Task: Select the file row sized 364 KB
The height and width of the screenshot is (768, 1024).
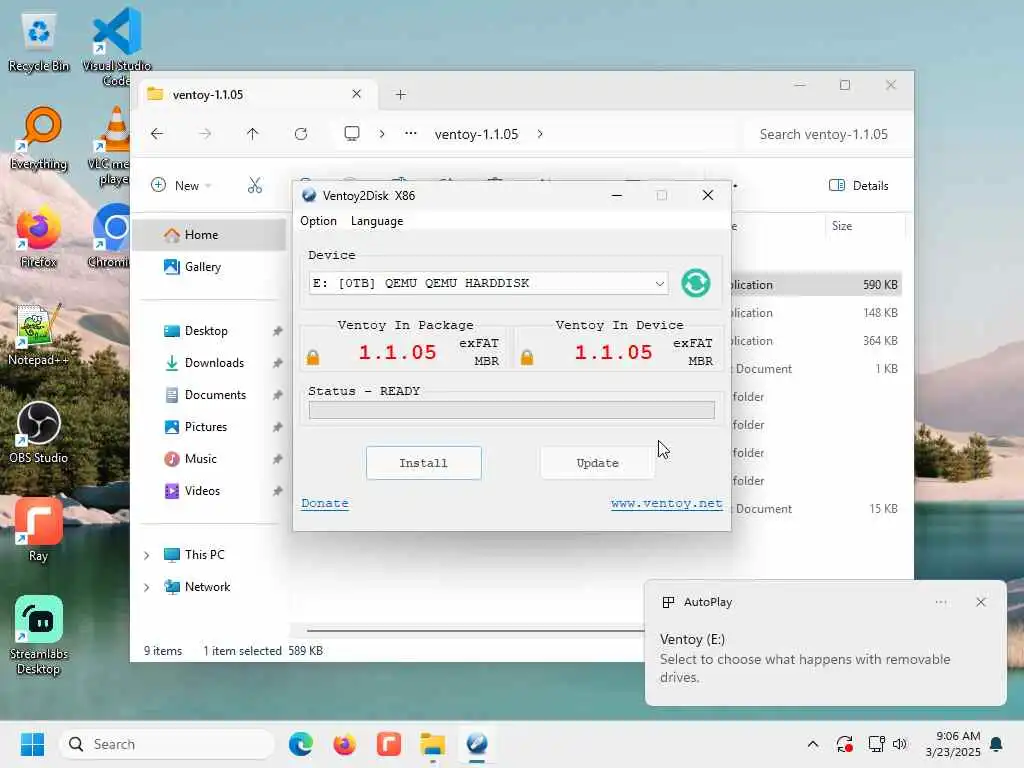Action: pyautogui.click(x=816, y=341)
